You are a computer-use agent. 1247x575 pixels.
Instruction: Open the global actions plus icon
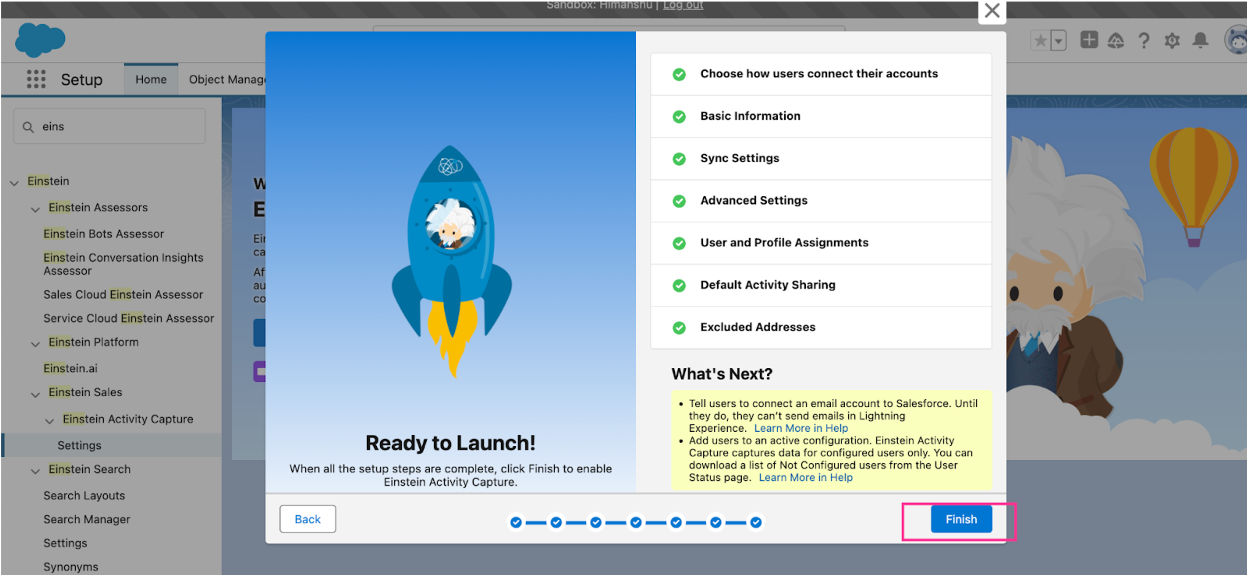[x=1089, y=40]
